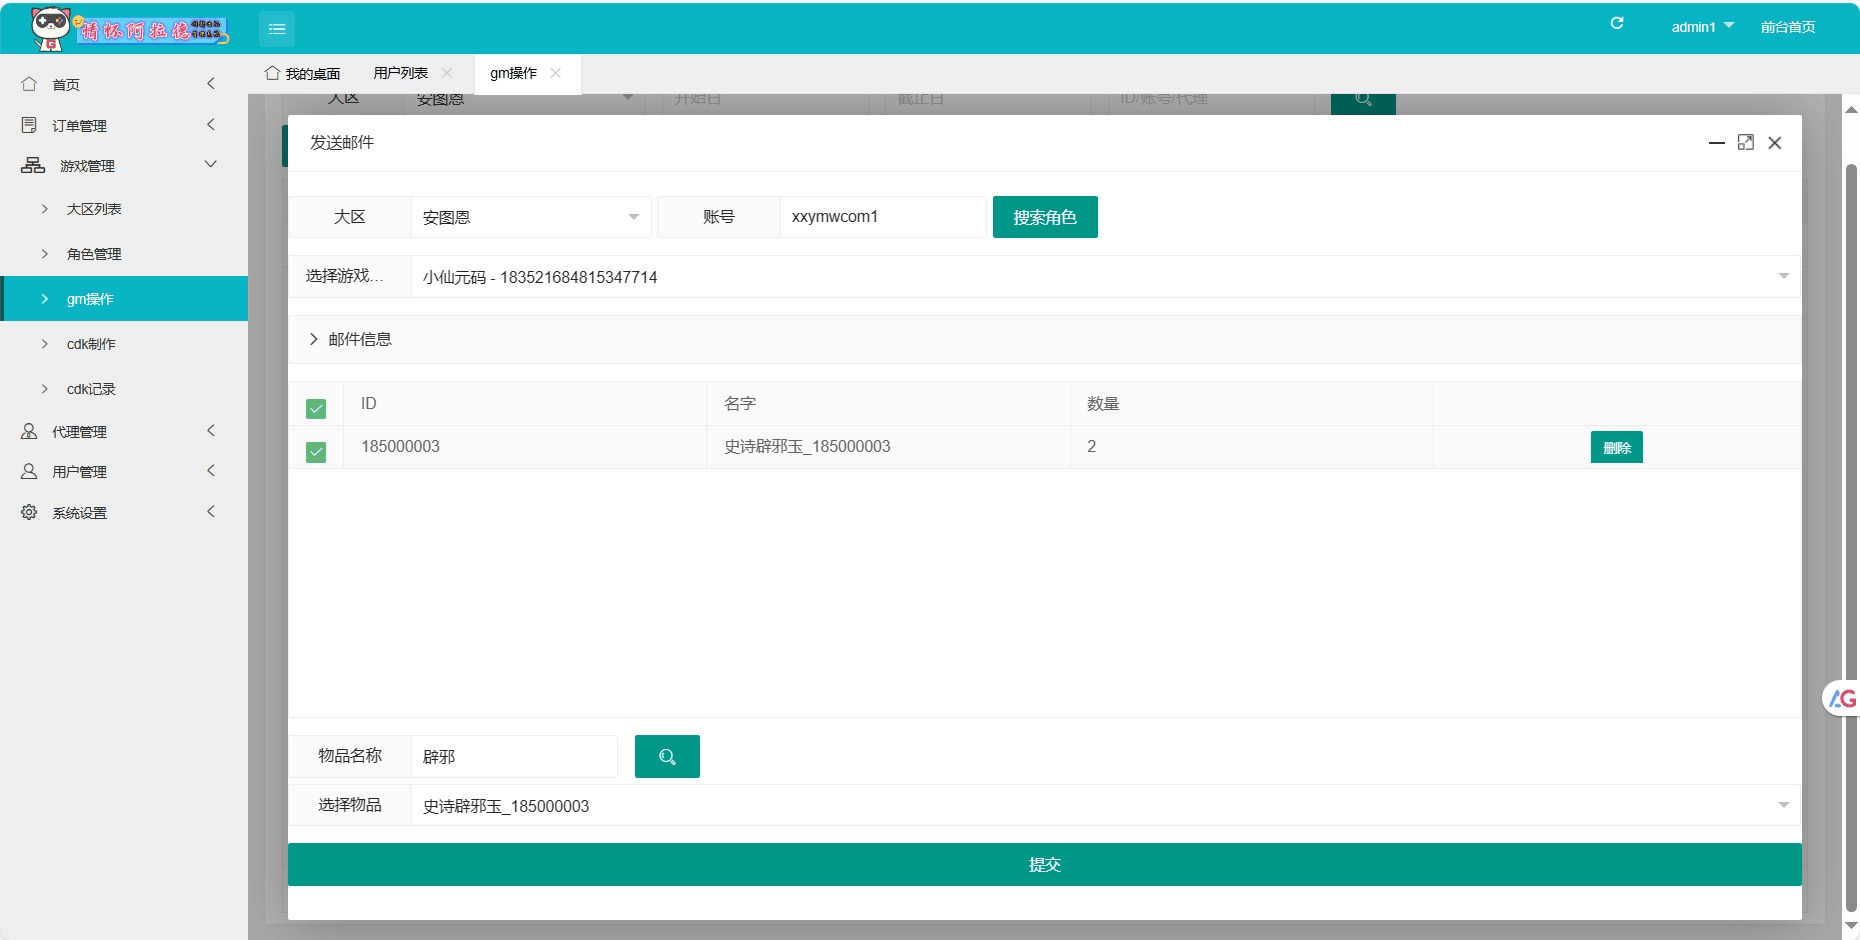1860x940 pixels.
Task: Open the 大区 dropdown showing 安图恩
Action: click(531, 217)
